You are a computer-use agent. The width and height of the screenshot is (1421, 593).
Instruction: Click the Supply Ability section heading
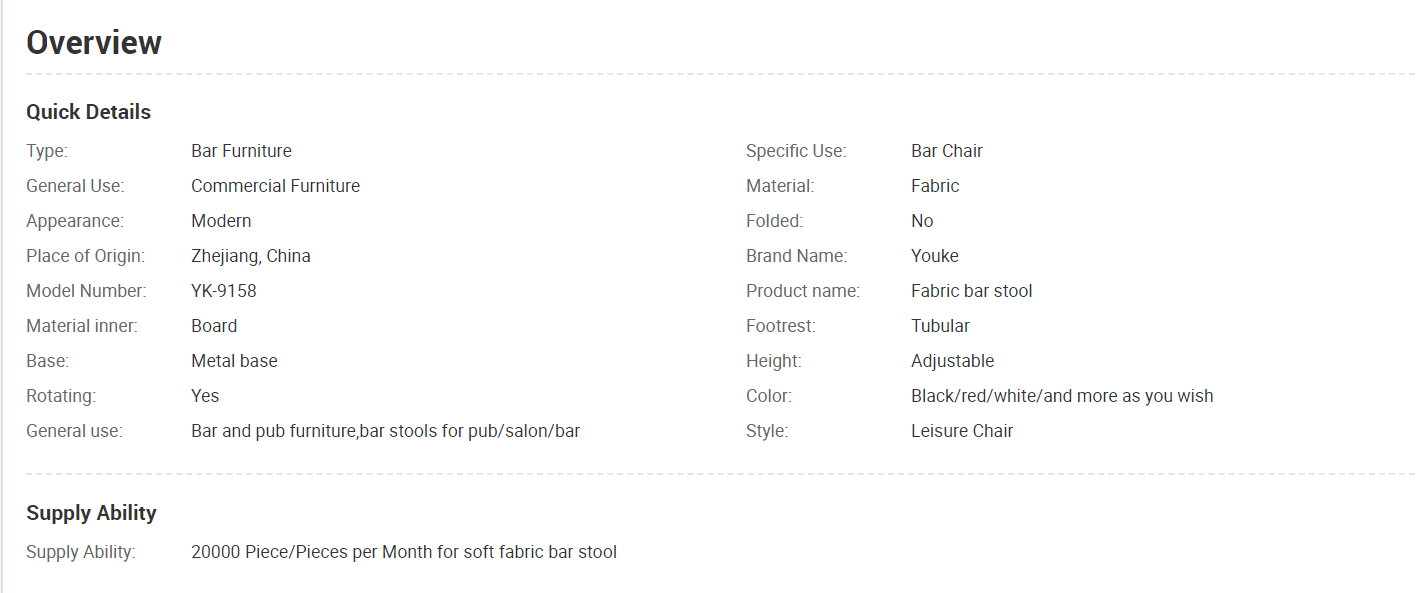[91, 513]
